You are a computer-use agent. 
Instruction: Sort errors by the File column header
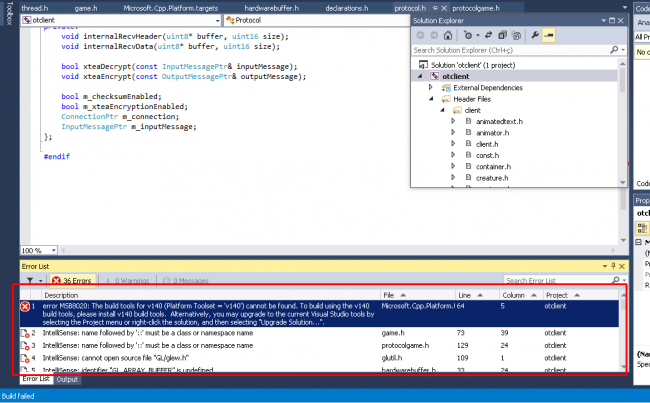pos(418,295)
